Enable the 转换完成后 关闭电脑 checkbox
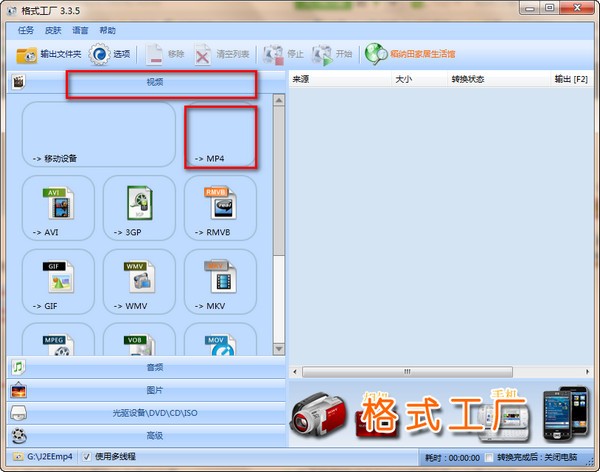 (x=489, y=457)
